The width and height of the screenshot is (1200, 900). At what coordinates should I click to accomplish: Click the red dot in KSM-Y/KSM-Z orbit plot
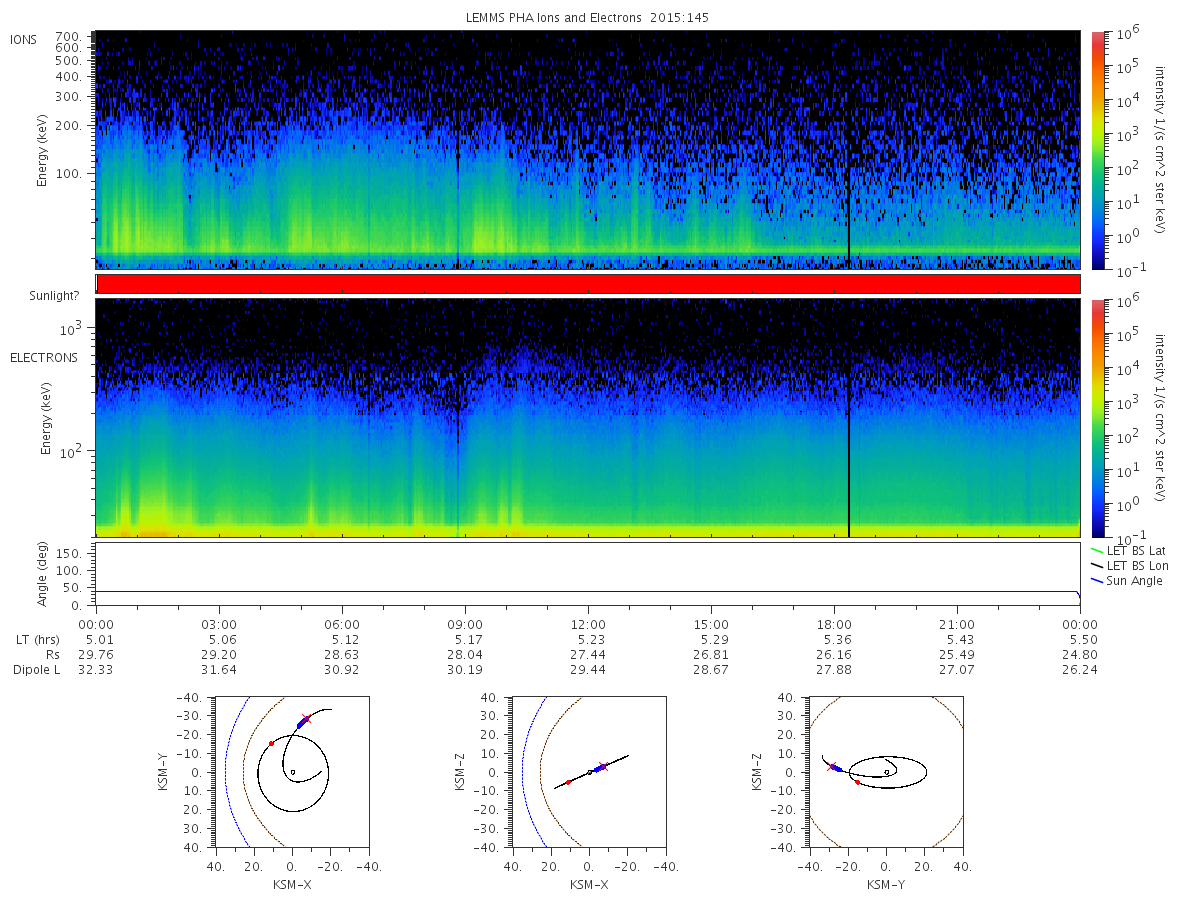[857, 782]
